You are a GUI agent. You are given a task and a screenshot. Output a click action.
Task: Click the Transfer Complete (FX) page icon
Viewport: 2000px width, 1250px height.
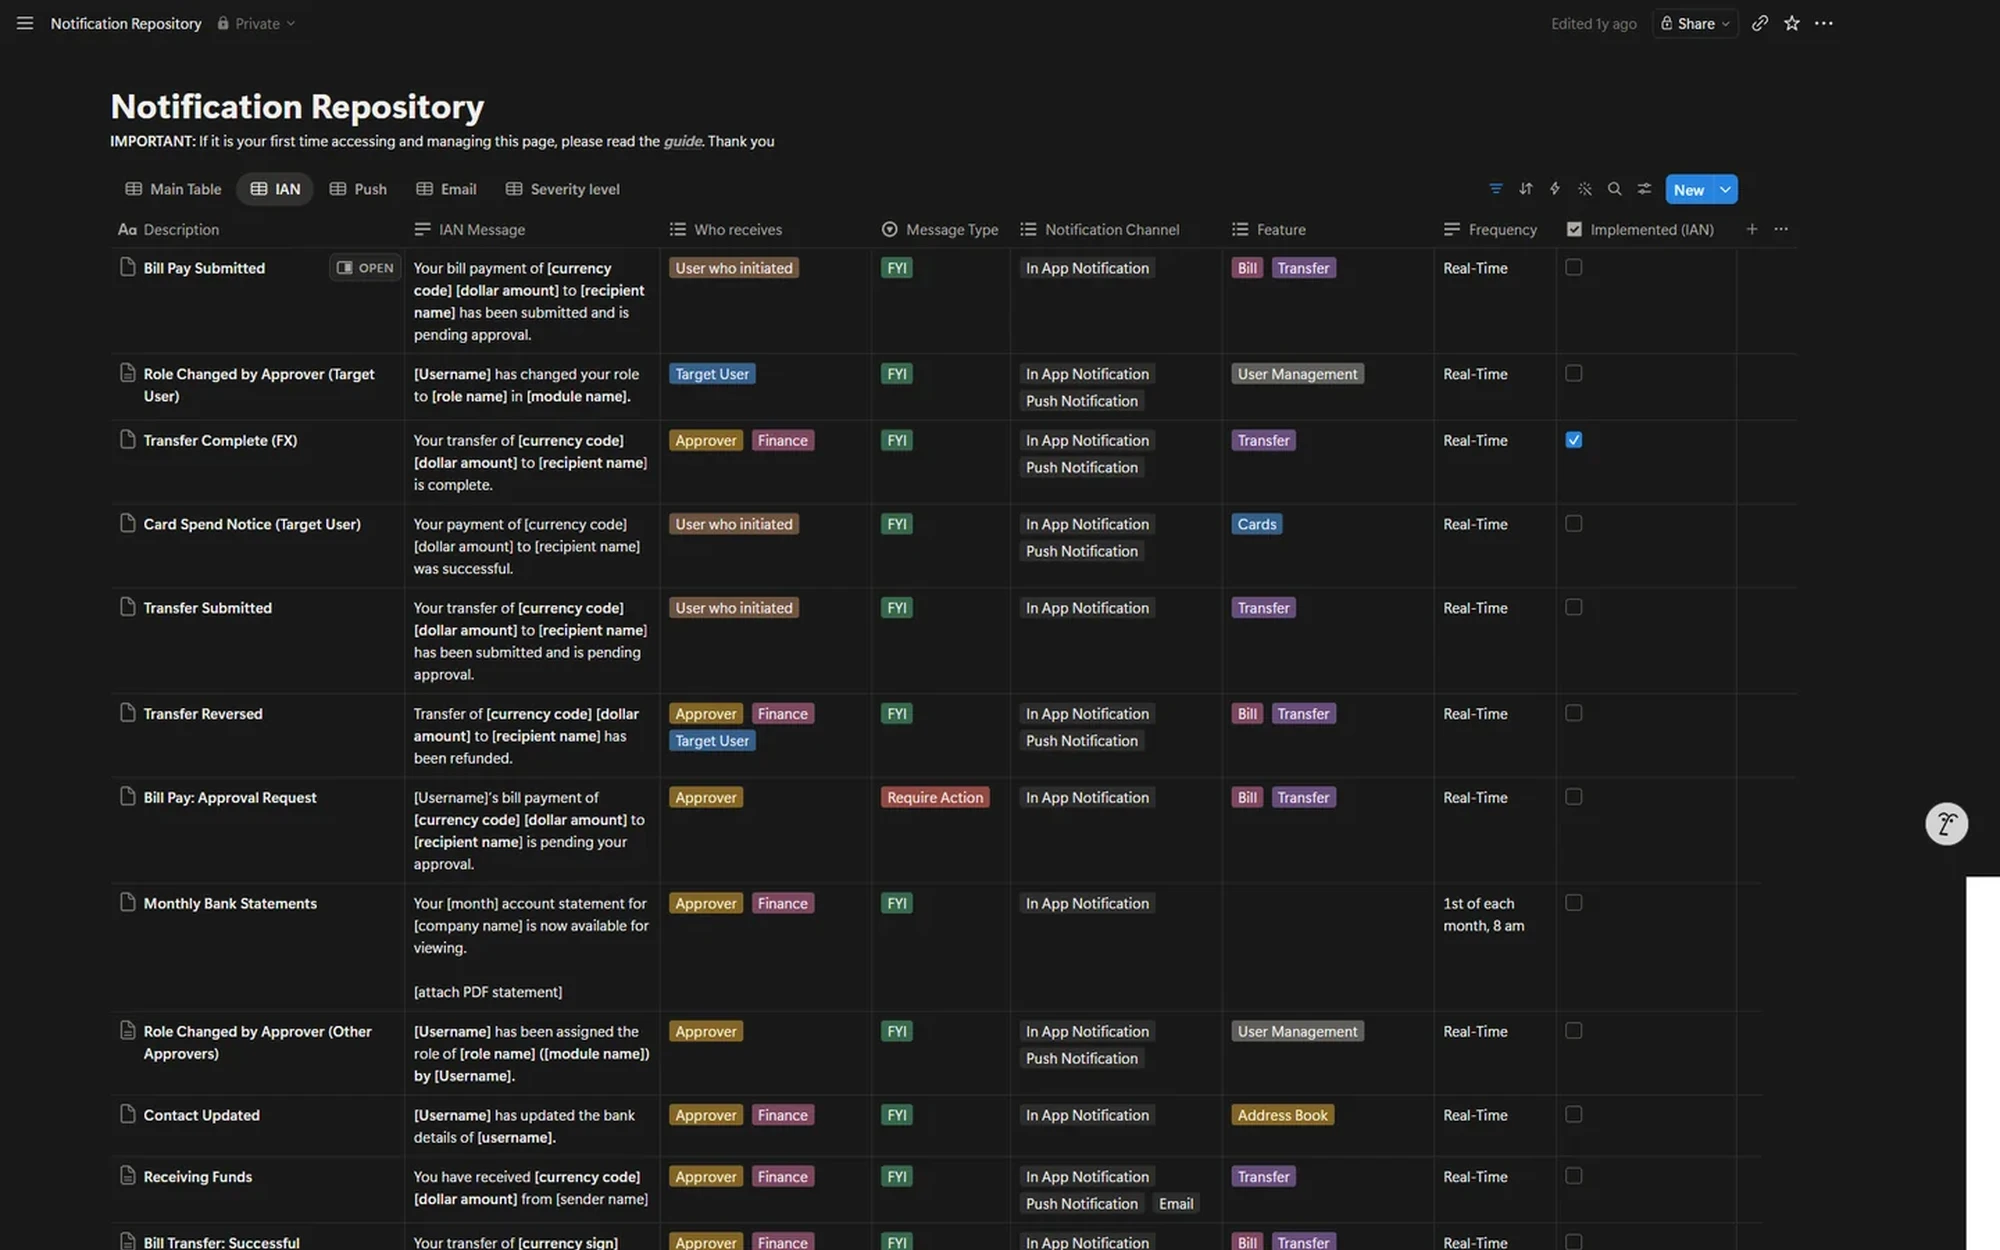pyautogui.click(x=127, y=439)
